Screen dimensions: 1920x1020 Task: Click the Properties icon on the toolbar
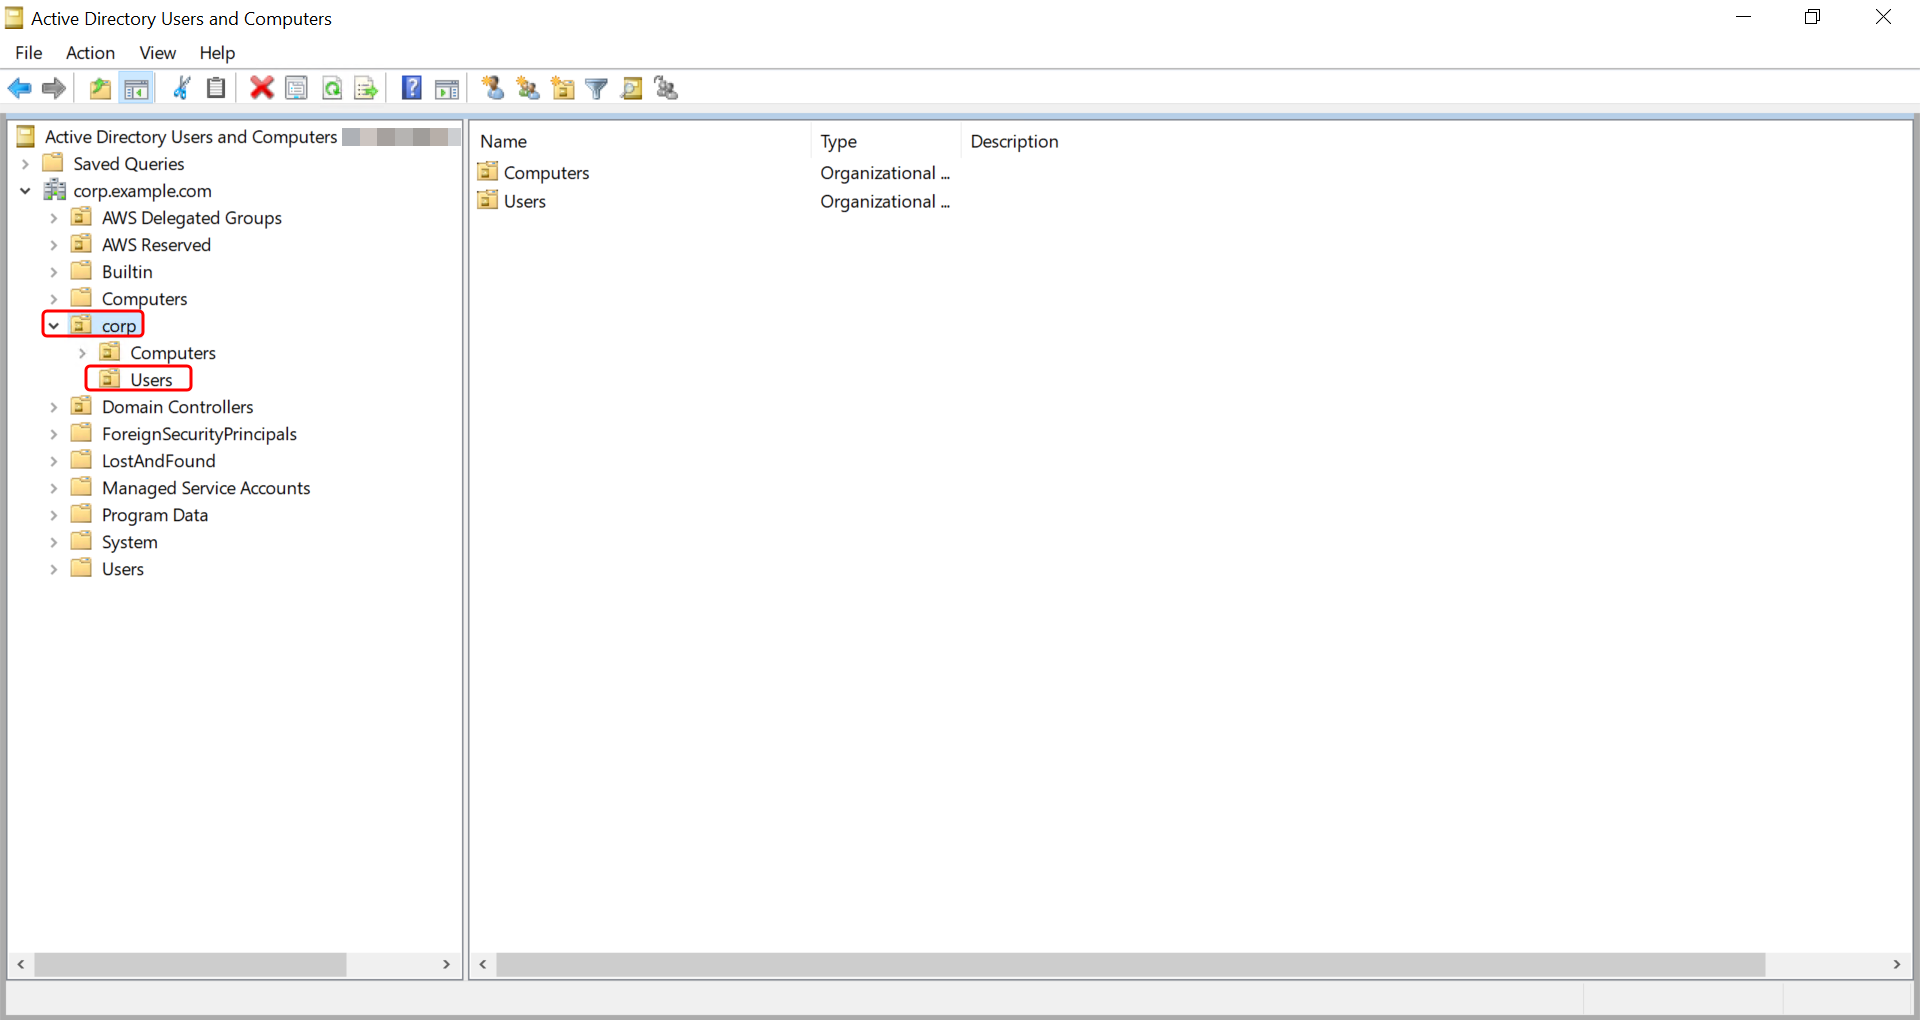(x=296, y=88)
